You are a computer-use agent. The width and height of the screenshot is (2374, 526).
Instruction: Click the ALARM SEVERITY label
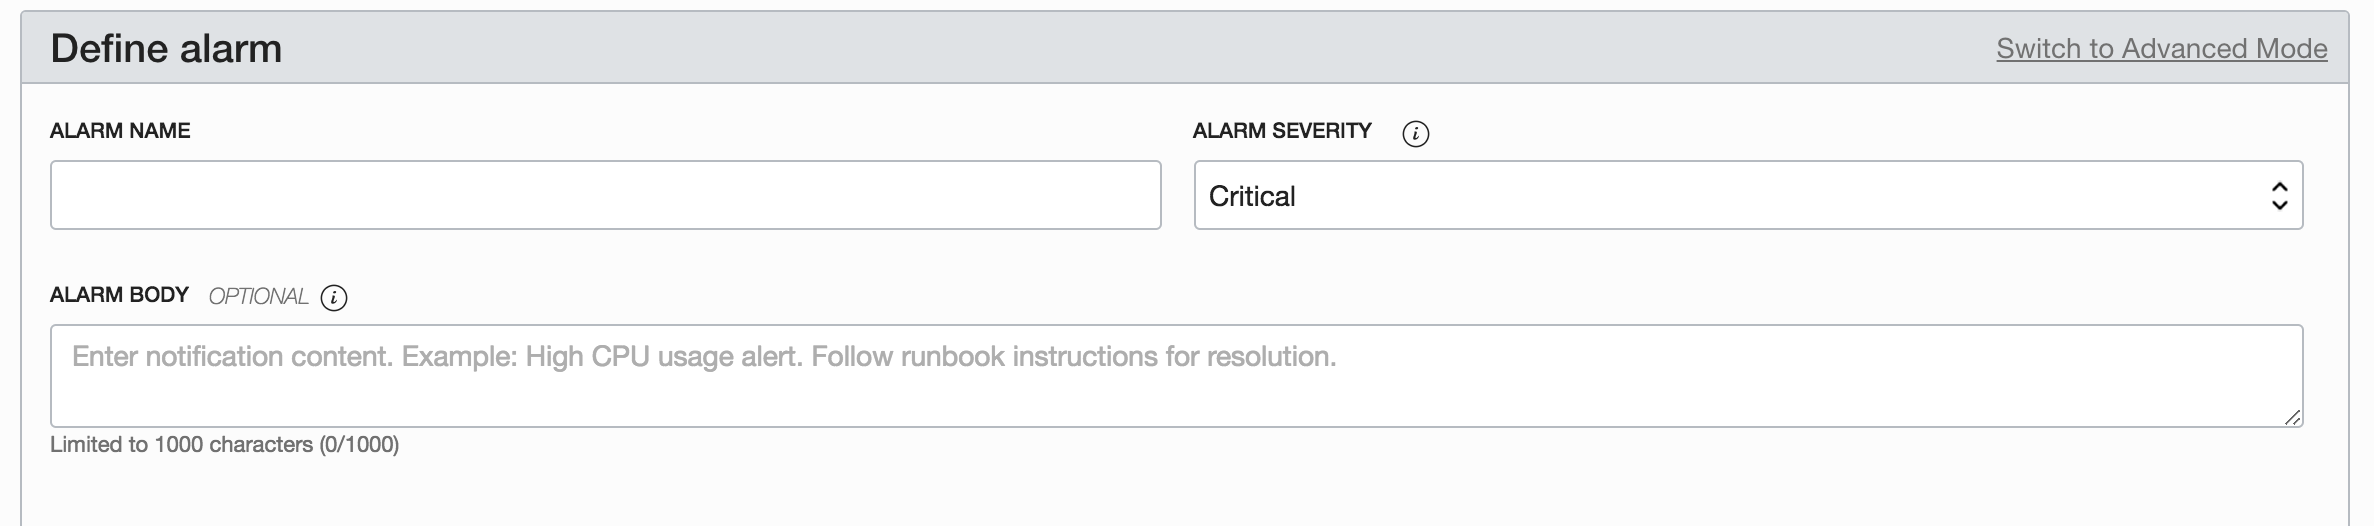coord(1282,131)
